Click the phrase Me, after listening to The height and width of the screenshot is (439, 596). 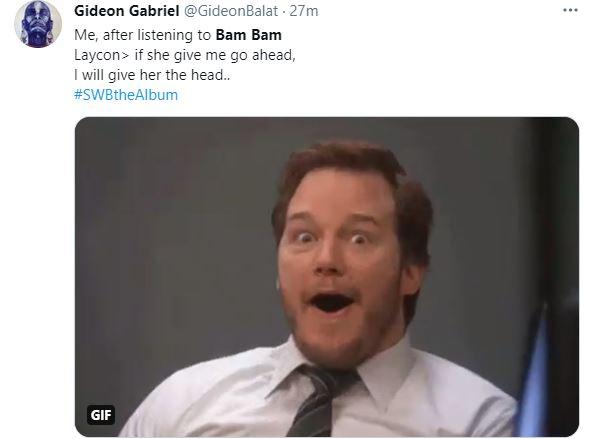(143, 35)
